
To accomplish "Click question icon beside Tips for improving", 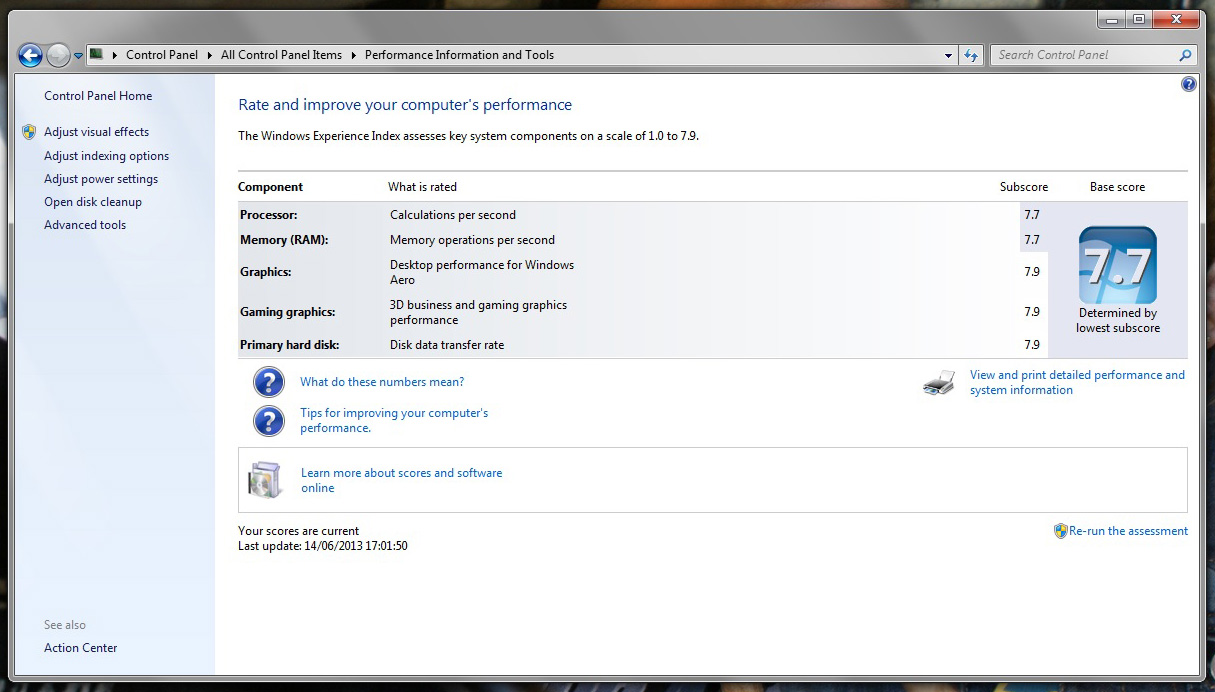I will pyautogui.click(x=269, y=421).
